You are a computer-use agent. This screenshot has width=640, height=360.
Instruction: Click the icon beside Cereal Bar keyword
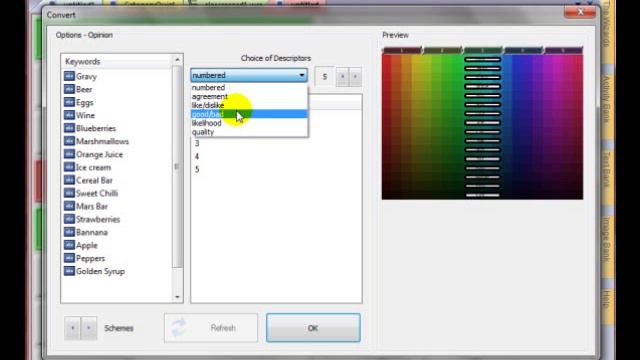tap(69, 180)
